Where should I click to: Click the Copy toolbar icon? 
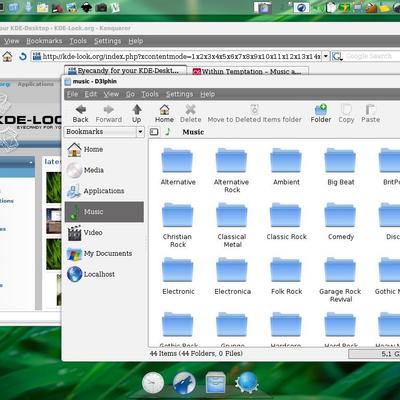346,114
